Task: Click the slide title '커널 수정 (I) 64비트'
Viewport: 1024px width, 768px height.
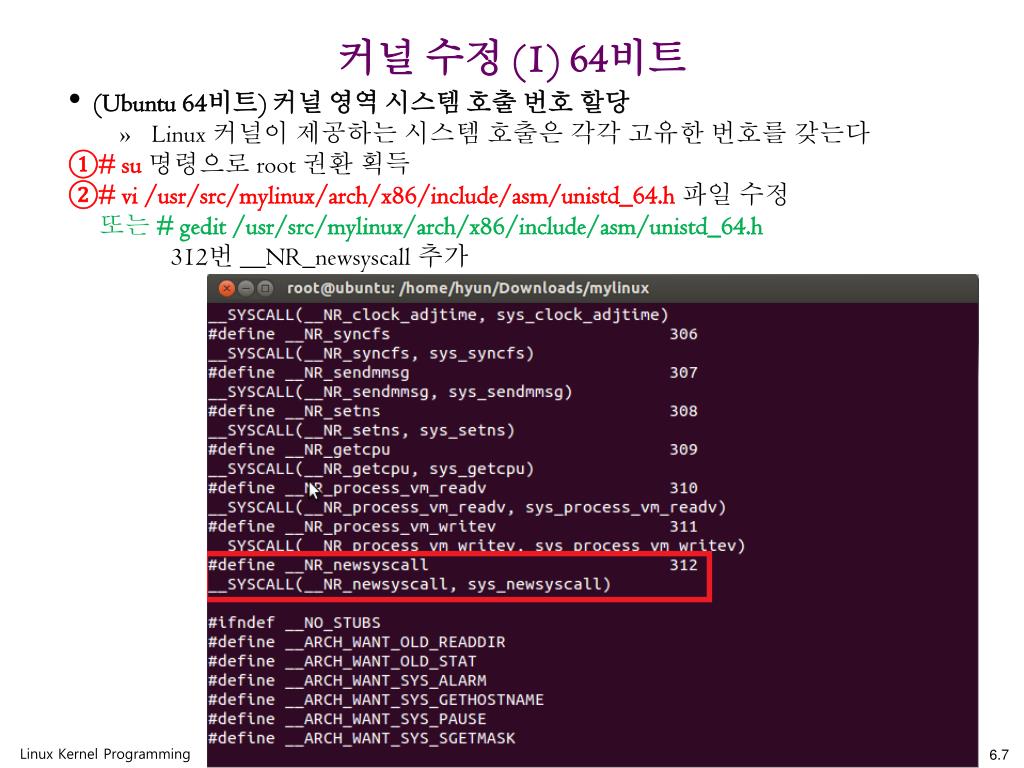Action: 512,57
